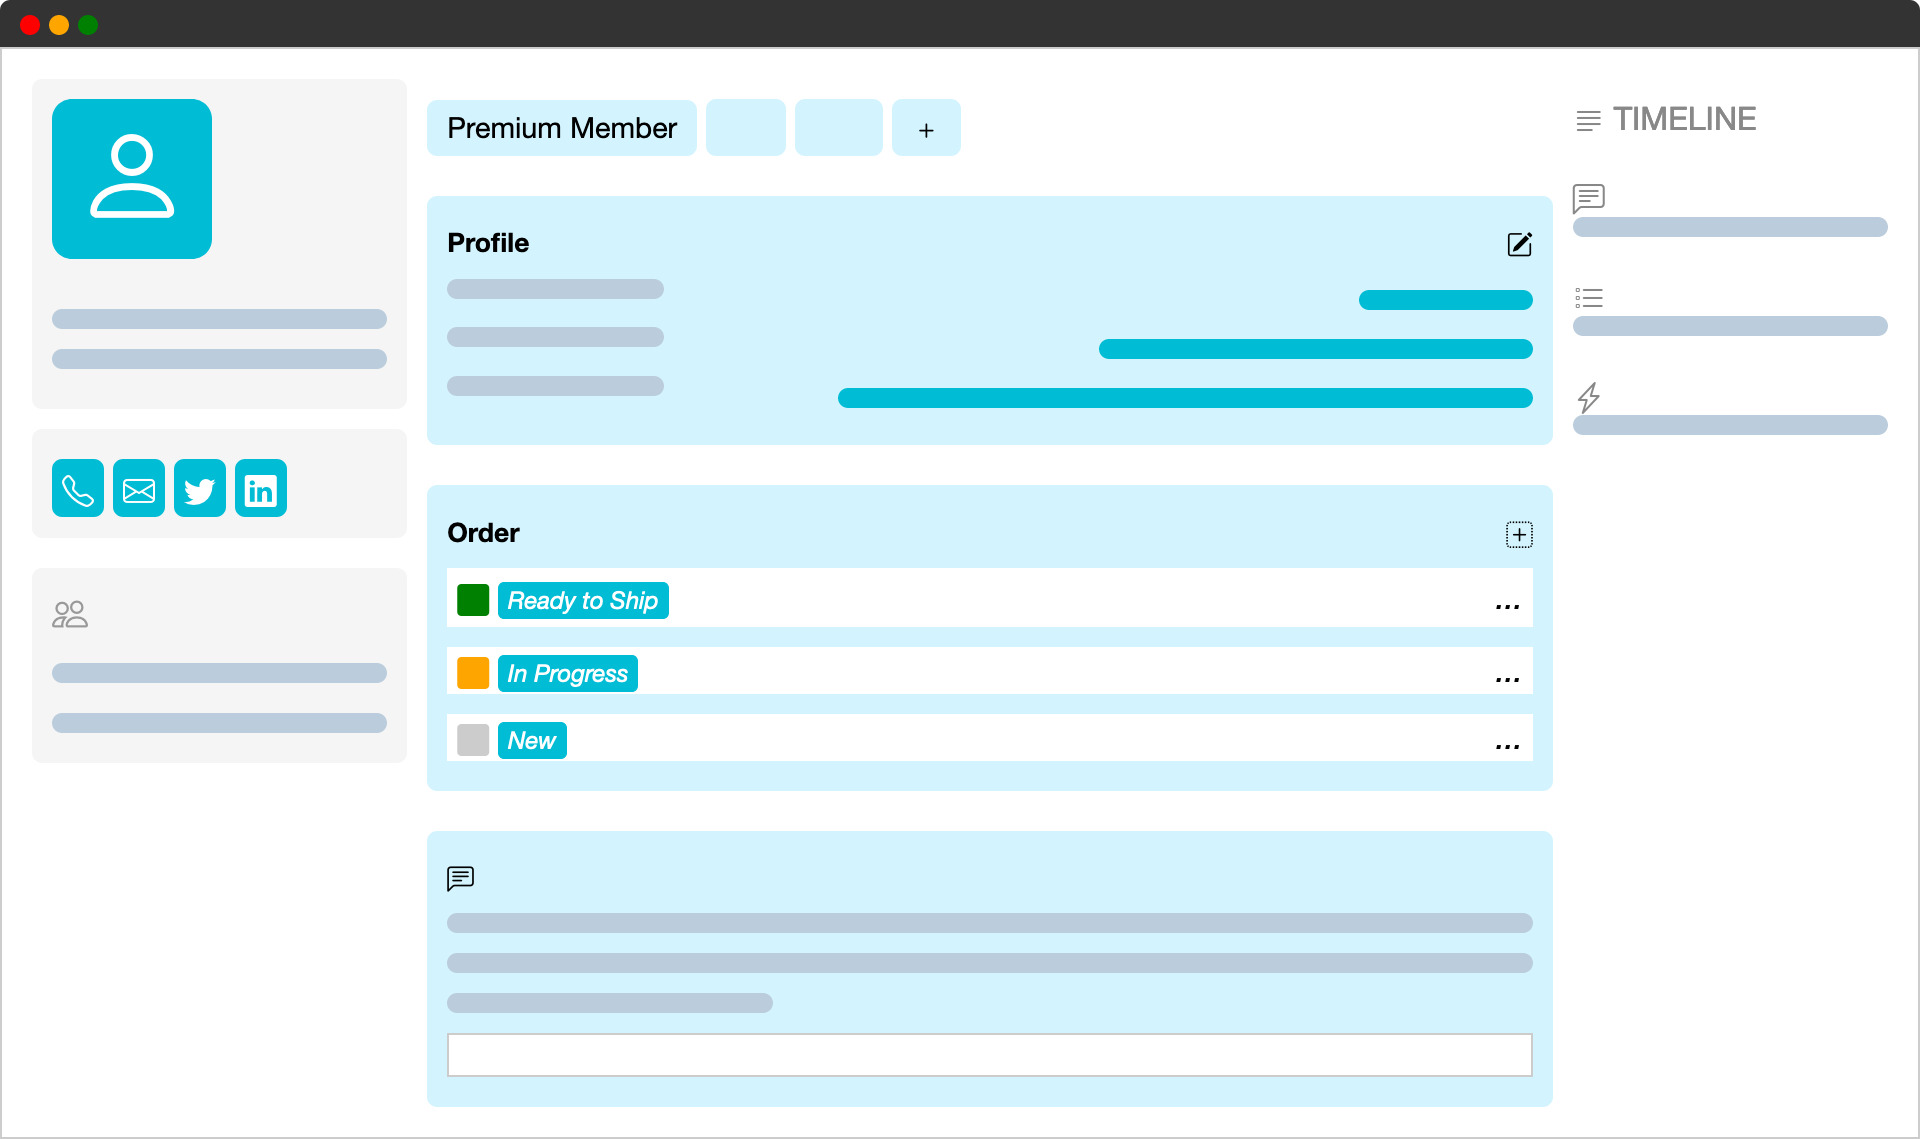Screen dimensions: 1920x1139
Task: Open options for Ready to Ship order
Action: pyautogui.click(x=1507, y=605)
